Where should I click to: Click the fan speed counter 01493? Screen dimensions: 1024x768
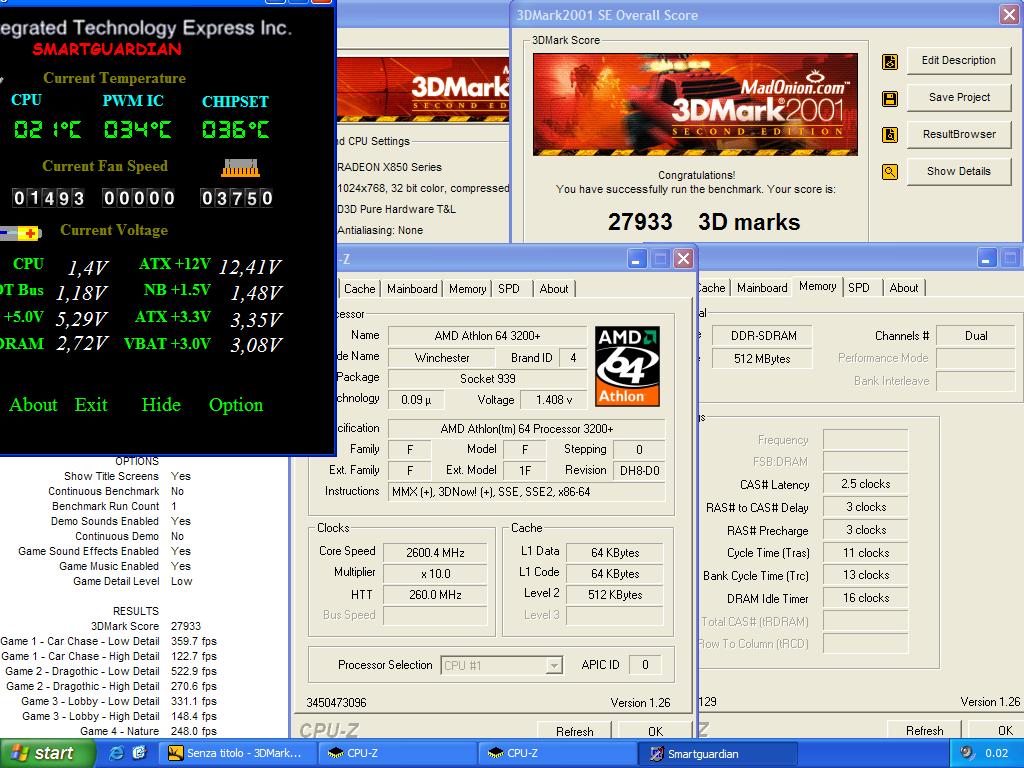tap(49, 198)
